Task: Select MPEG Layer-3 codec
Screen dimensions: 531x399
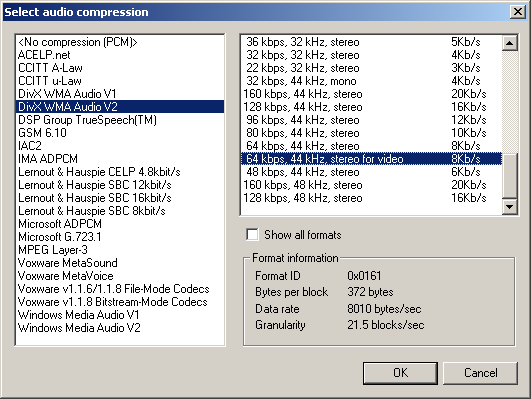Action: tap(120, 250)
